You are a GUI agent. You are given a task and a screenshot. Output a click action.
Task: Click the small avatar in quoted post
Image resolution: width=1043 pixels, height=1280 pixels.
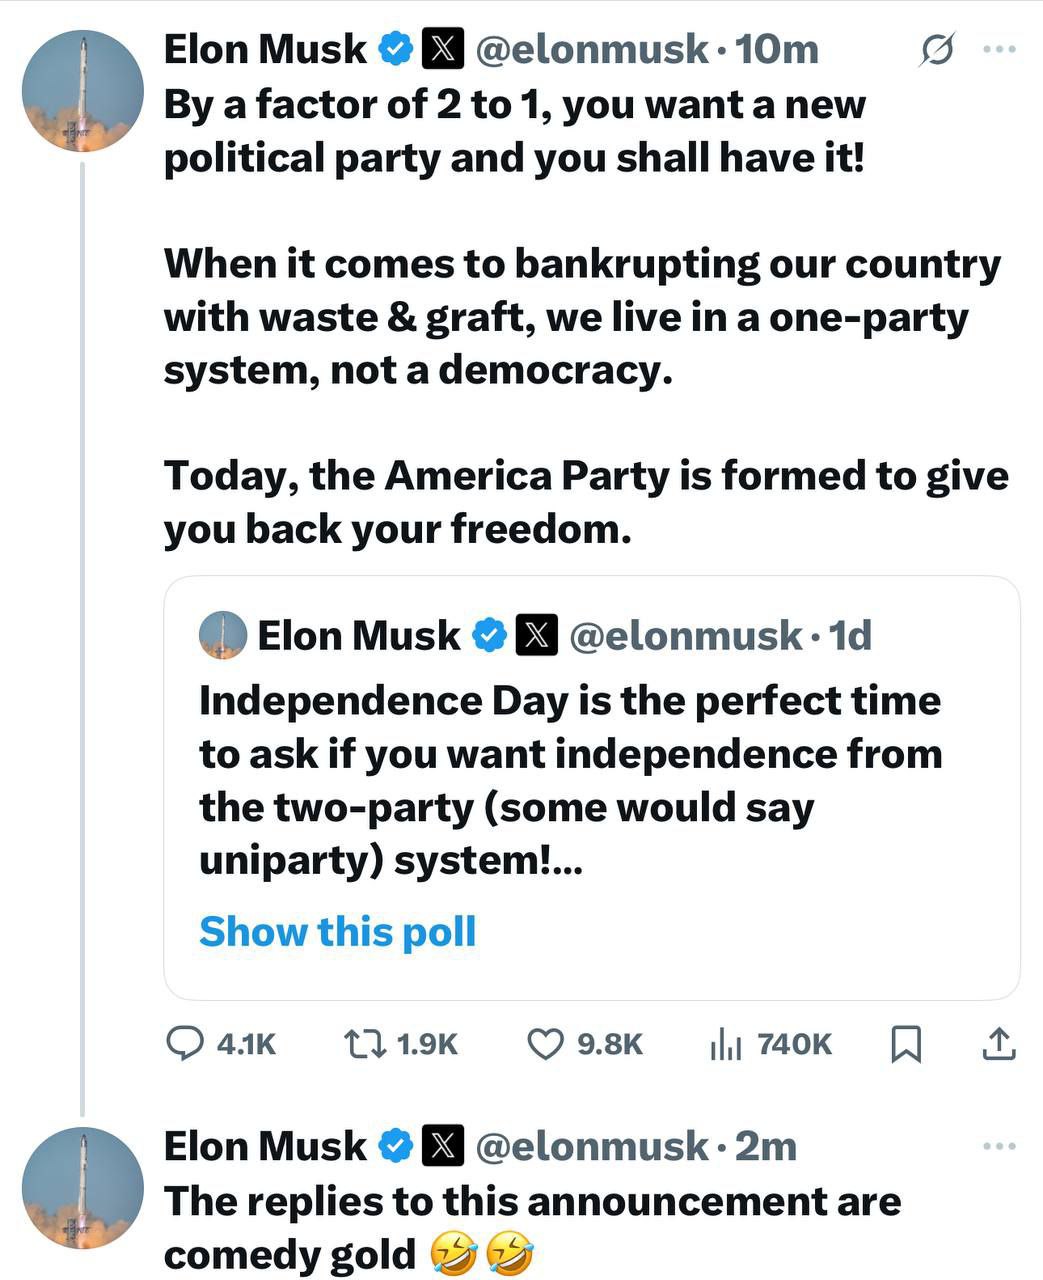pyautogui.click(x=223, y=635)
